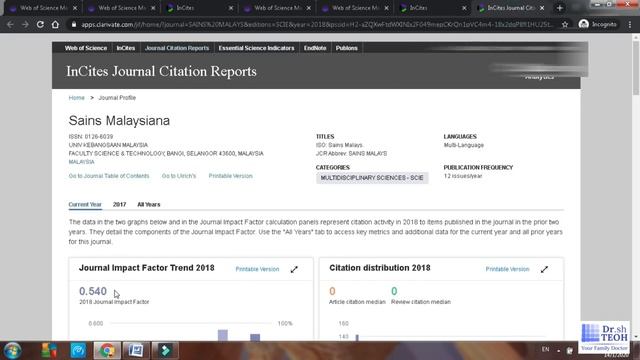Click Article citation median label
Screen dimensions: 640x360
[x=357, y=302]
